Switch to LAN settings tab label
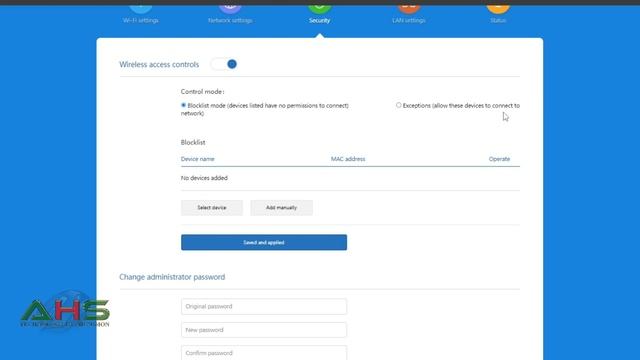Viewport: 640px width, 360px height. [x=409, y=20]
